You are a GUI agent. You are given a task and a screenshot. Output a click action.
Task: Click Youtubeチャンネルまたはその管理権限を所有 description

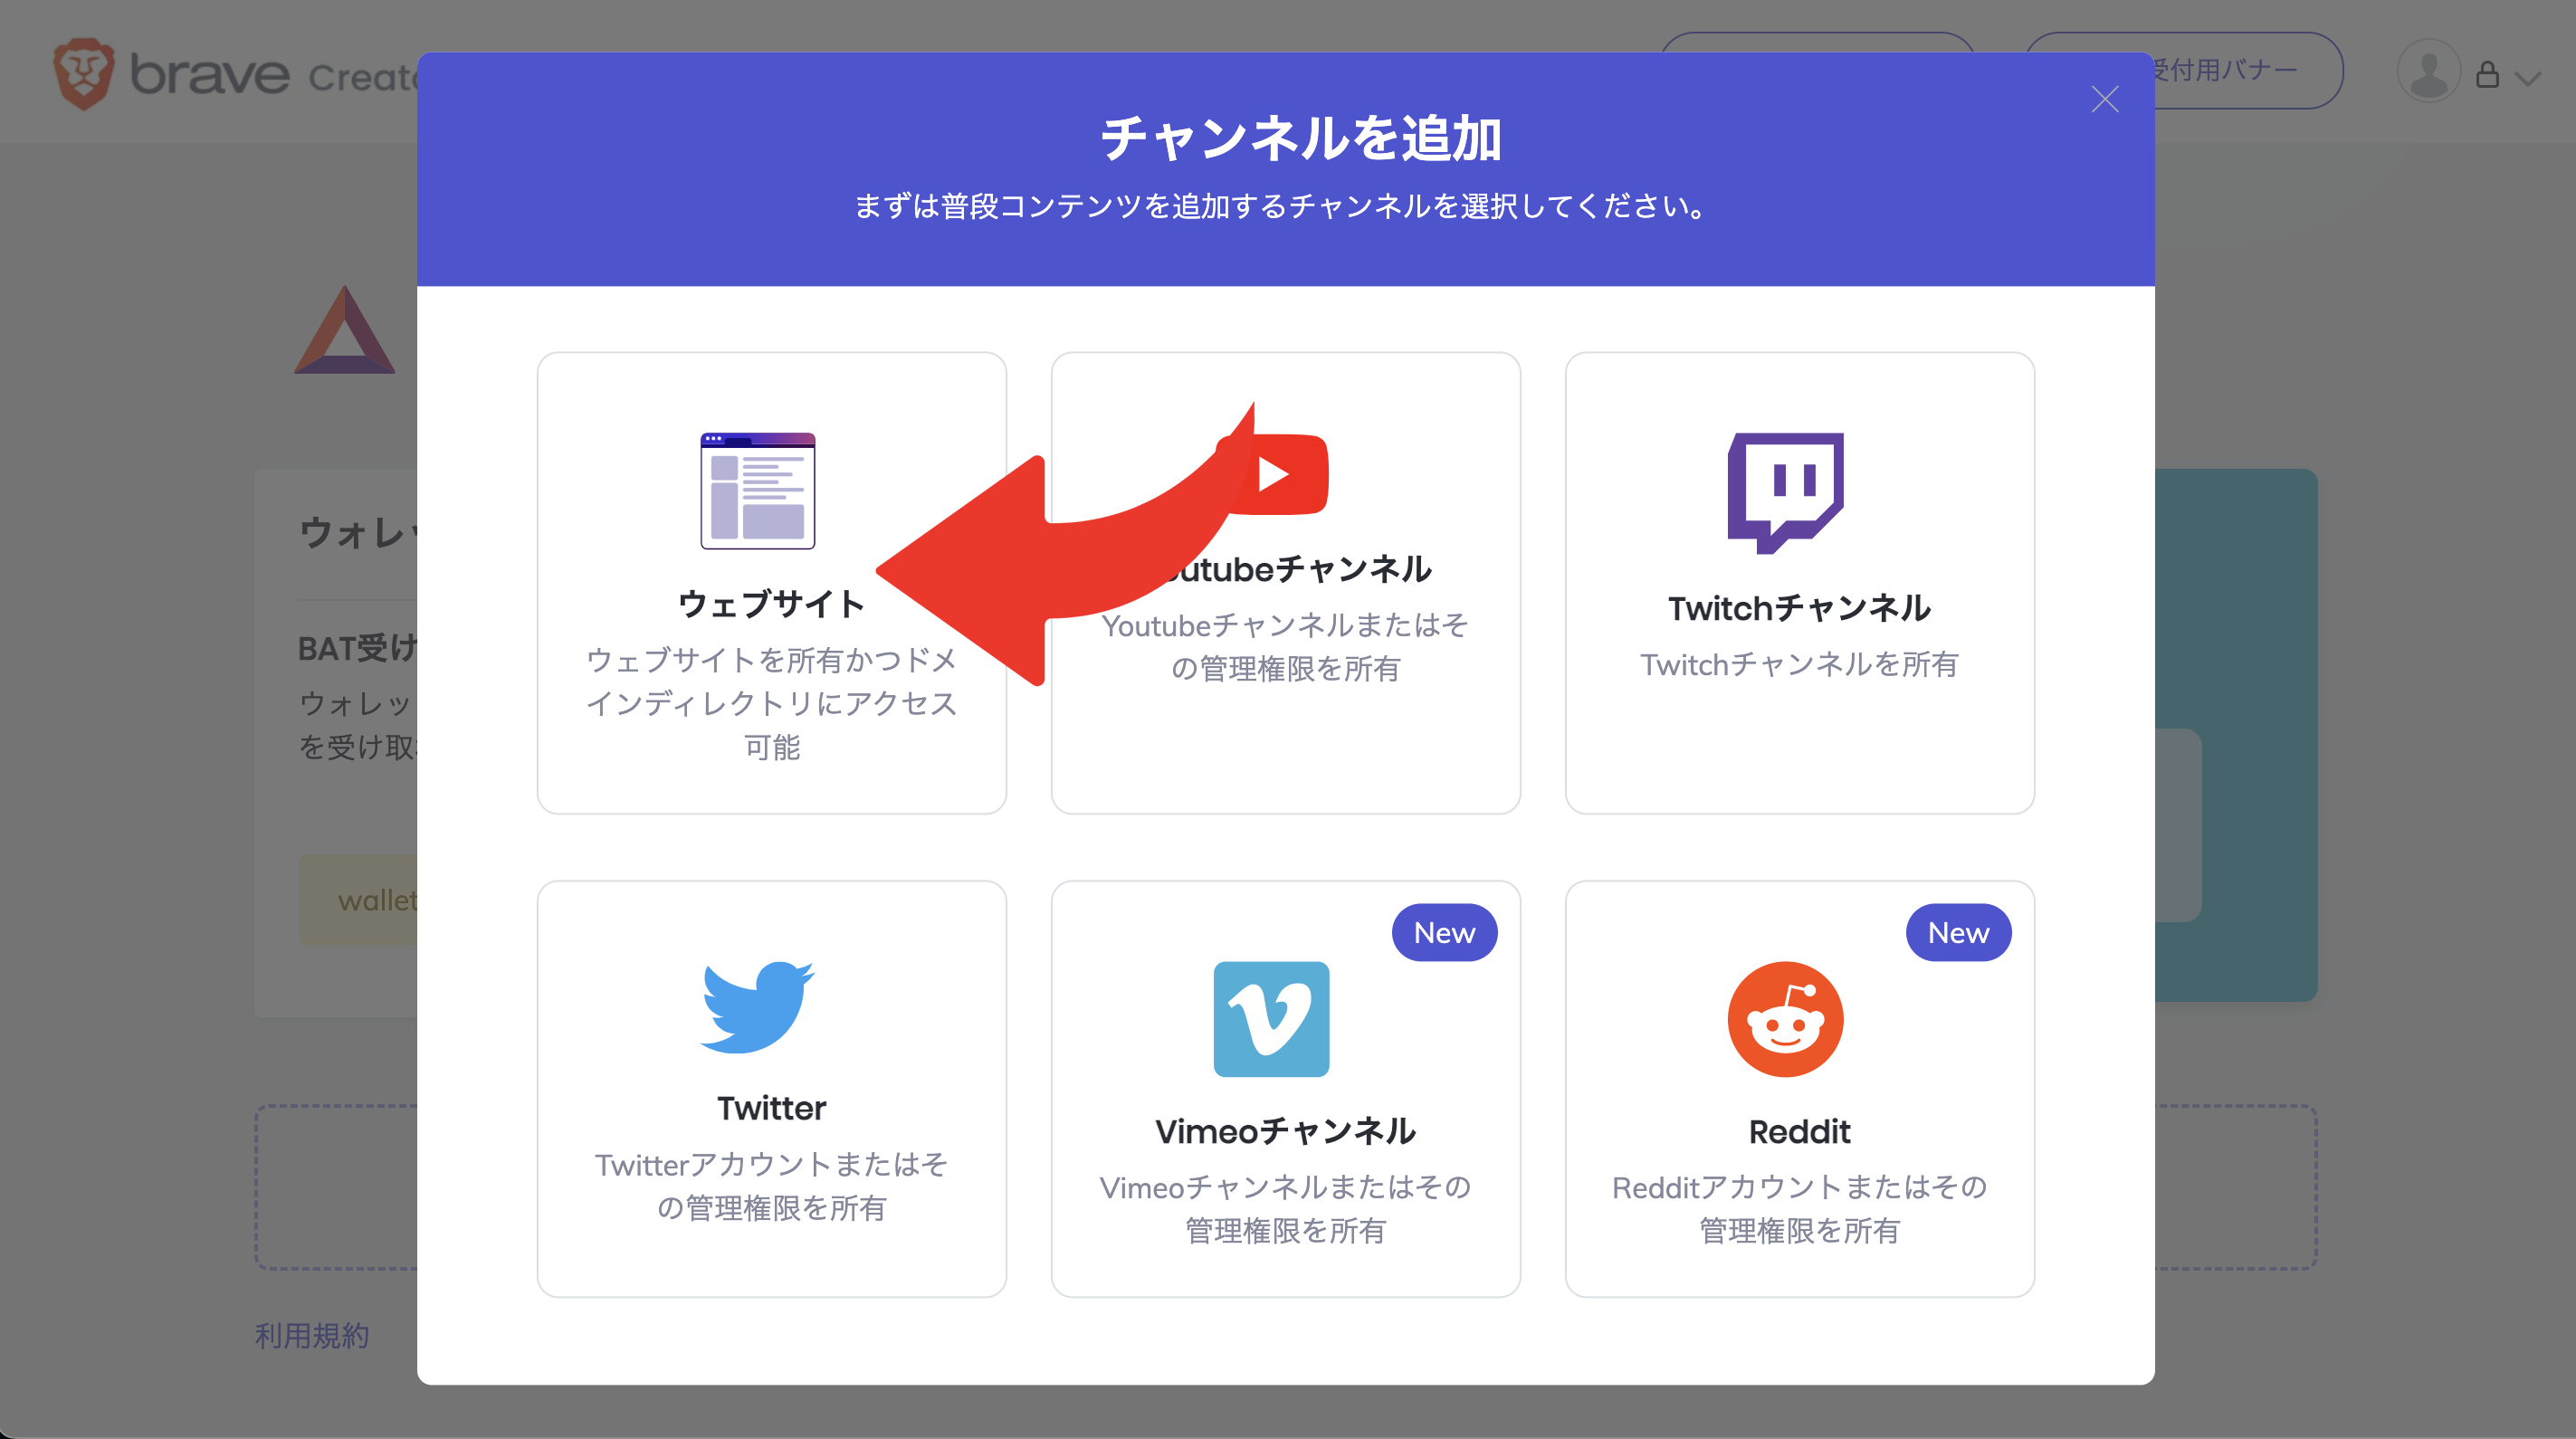(1285, 646)
